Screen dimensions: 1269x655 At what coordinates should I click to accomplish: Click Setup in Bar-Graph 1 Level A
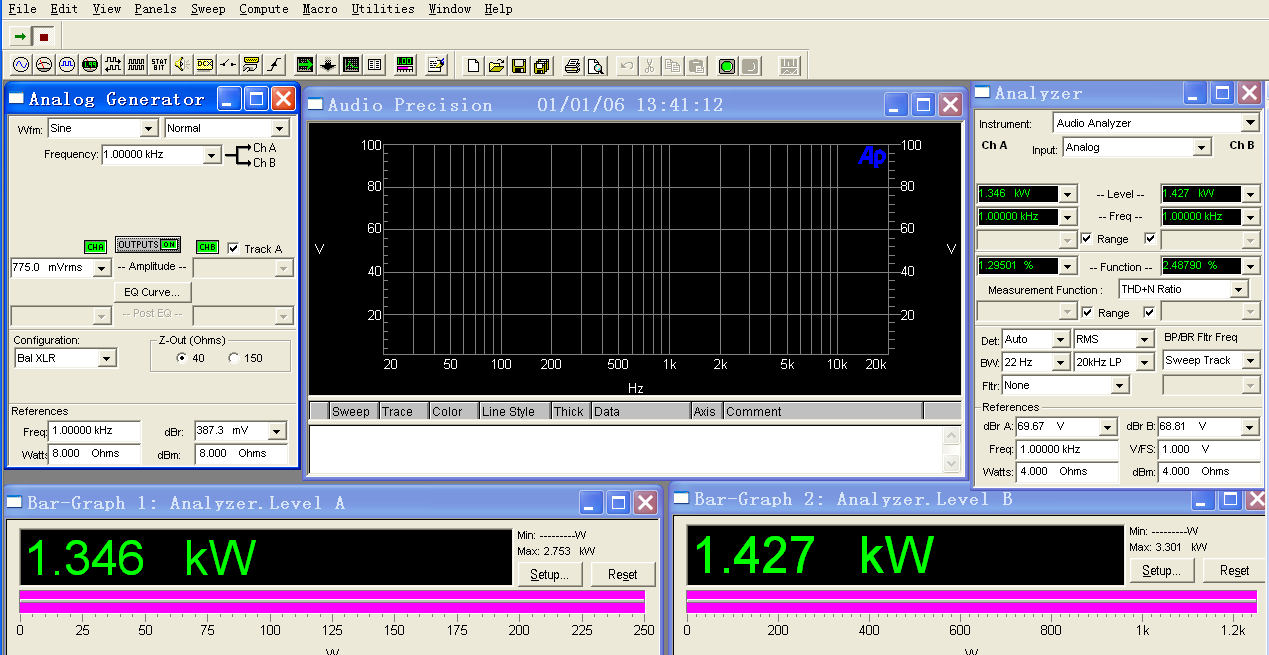click(549, 574)
